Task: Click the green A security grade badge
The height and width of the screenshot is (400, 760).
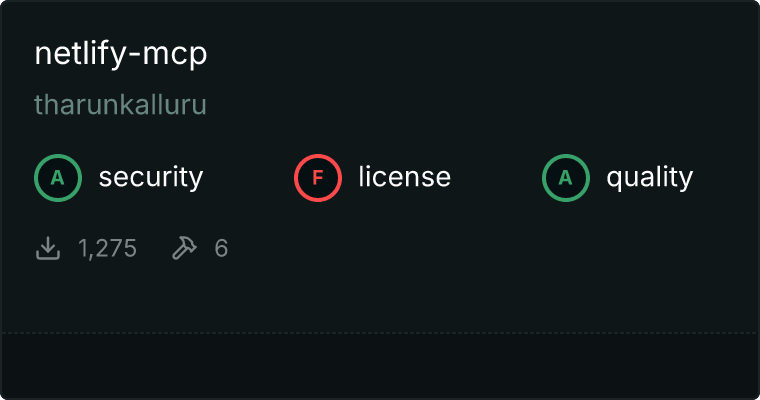Action: (x=58, y=178)
